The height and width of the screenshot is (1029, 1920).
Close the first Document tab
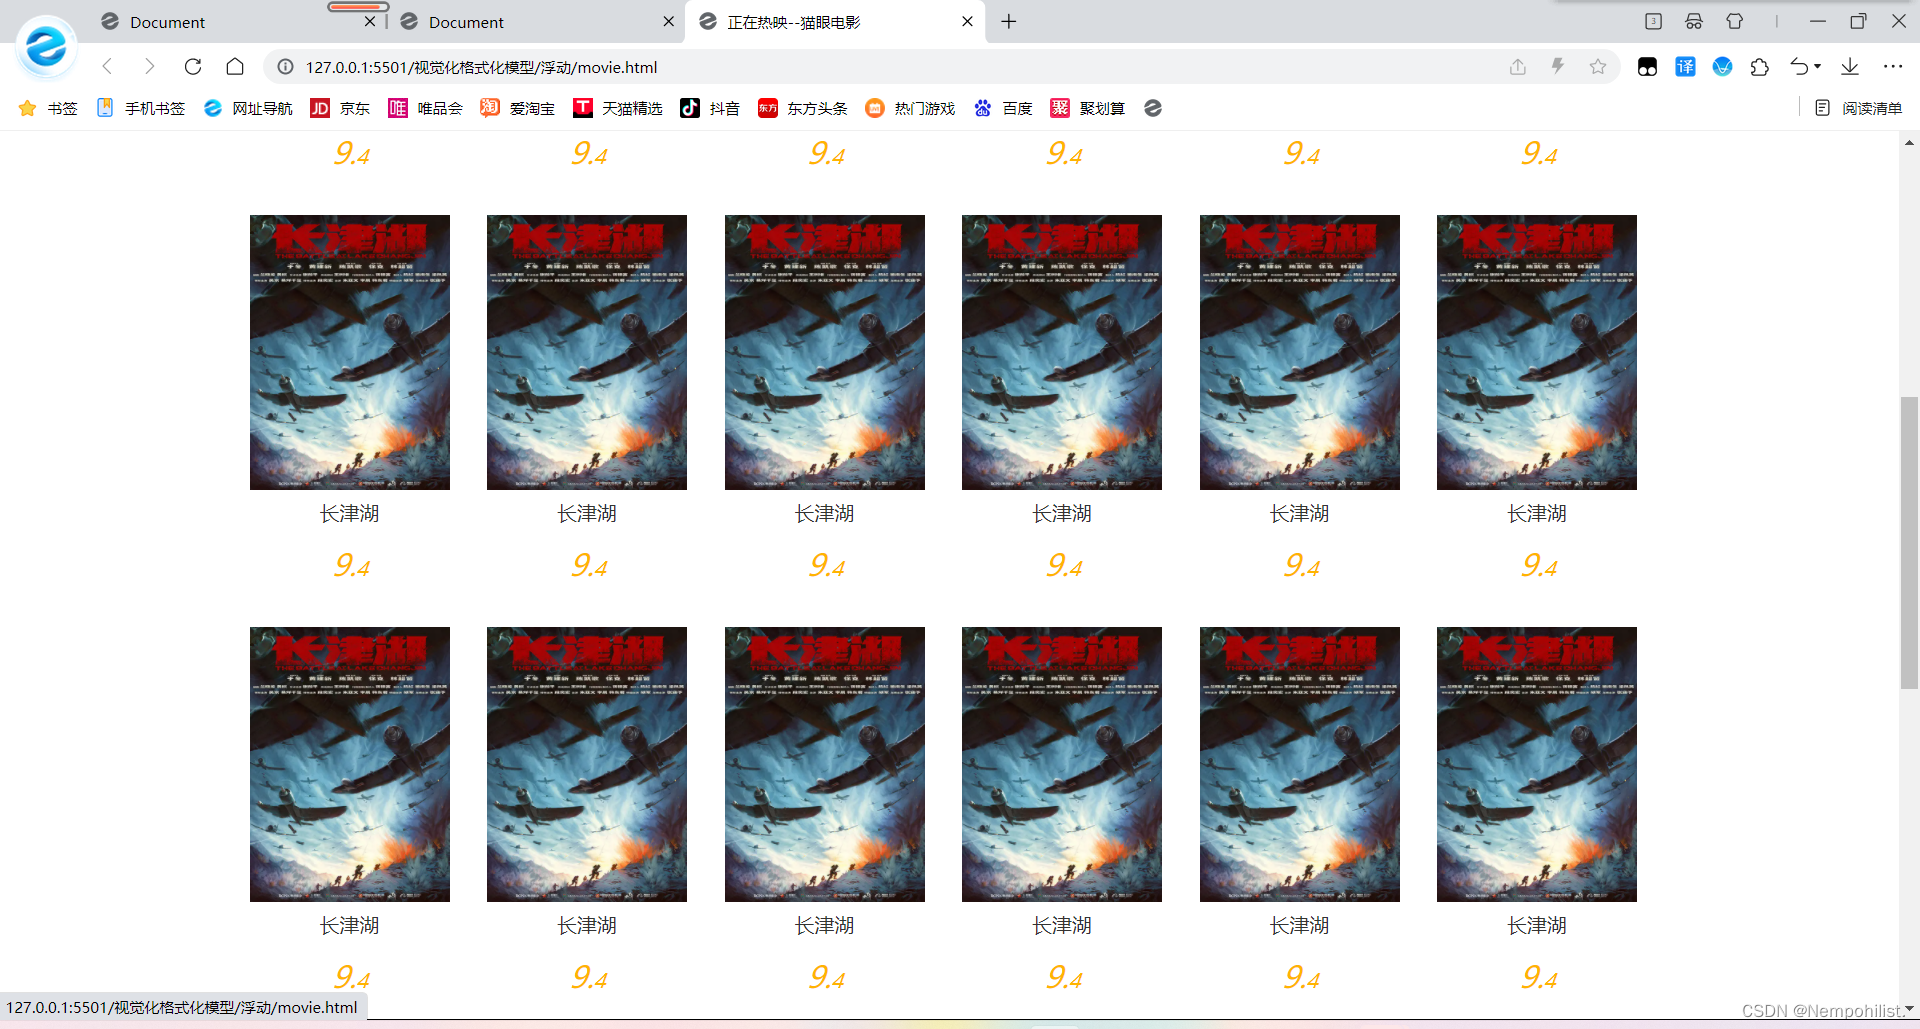370,21
